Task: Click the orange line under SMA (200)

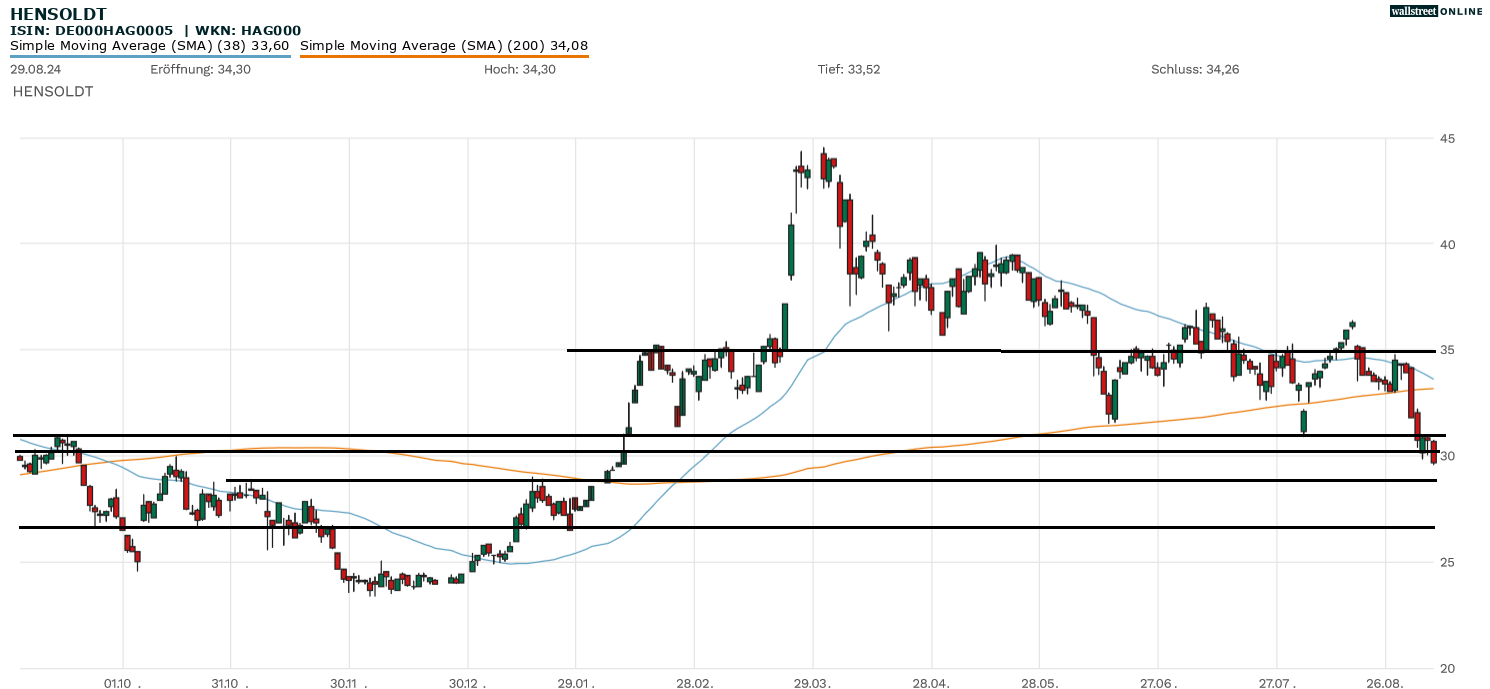Action: (x=444, y=56)
